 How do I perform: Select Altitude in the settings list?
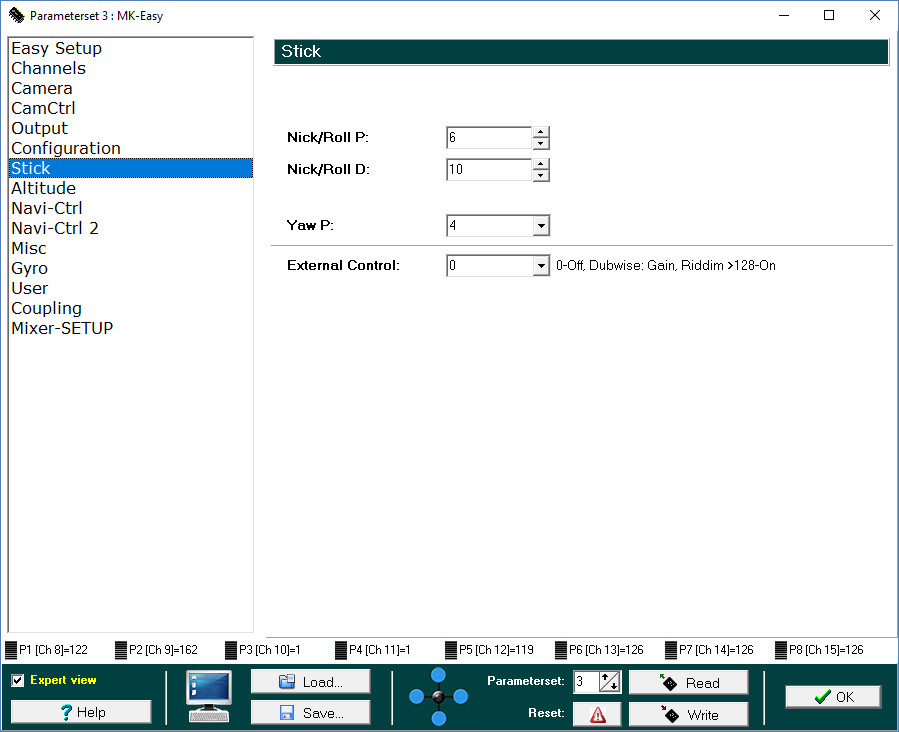pyautogui.click(x=43, y=188)
